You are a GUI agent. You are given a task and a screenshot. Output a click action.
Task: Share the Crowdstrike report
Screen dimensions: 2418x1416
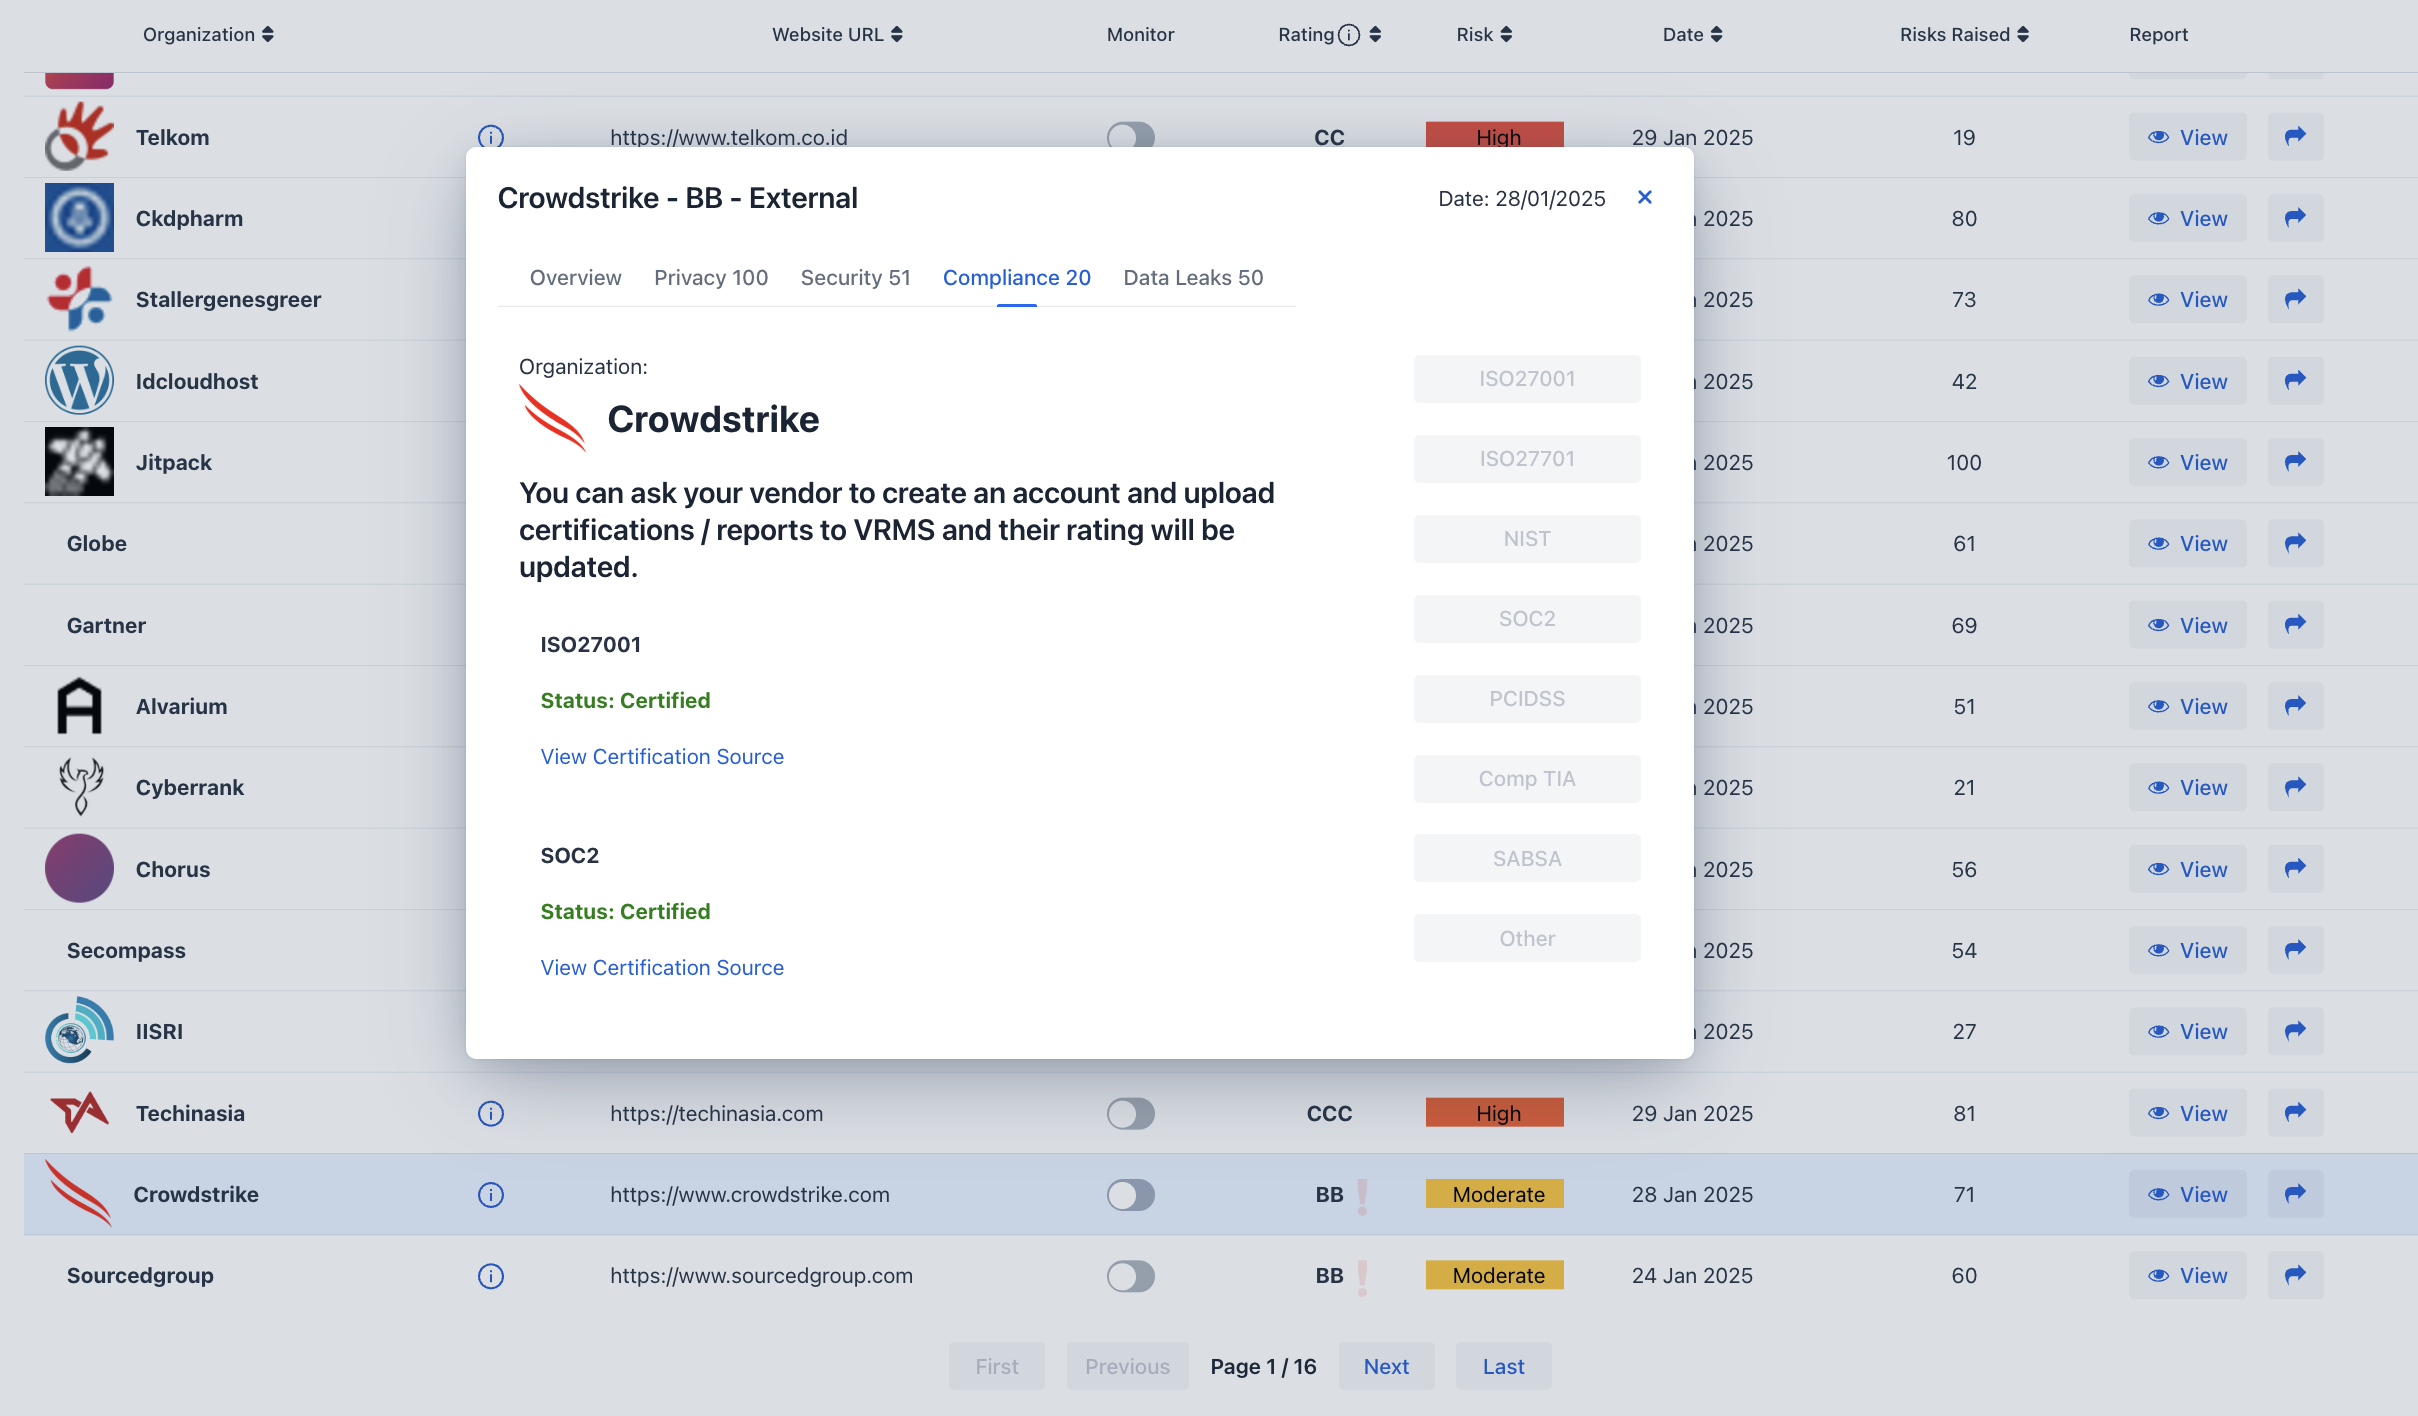[x=2295, y=1194]
